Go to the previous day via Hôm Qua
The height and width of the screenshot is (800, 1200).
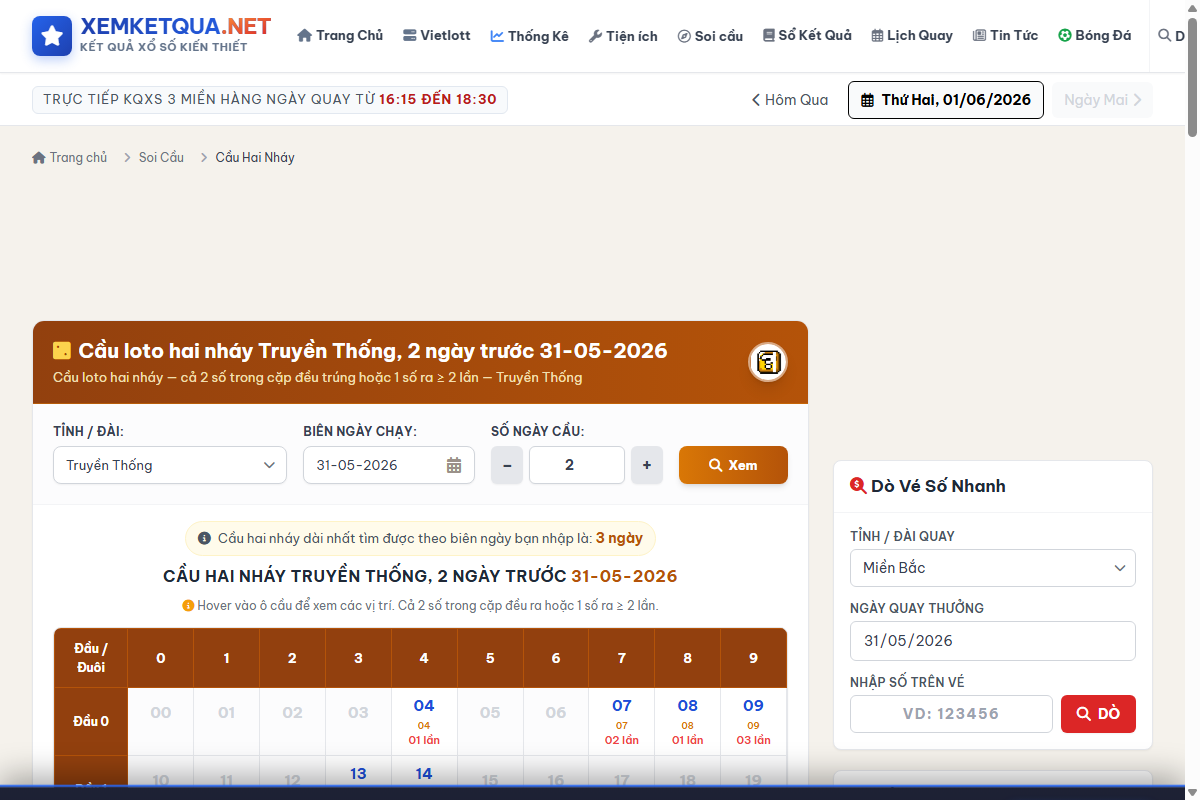click(x=790, y=100)
